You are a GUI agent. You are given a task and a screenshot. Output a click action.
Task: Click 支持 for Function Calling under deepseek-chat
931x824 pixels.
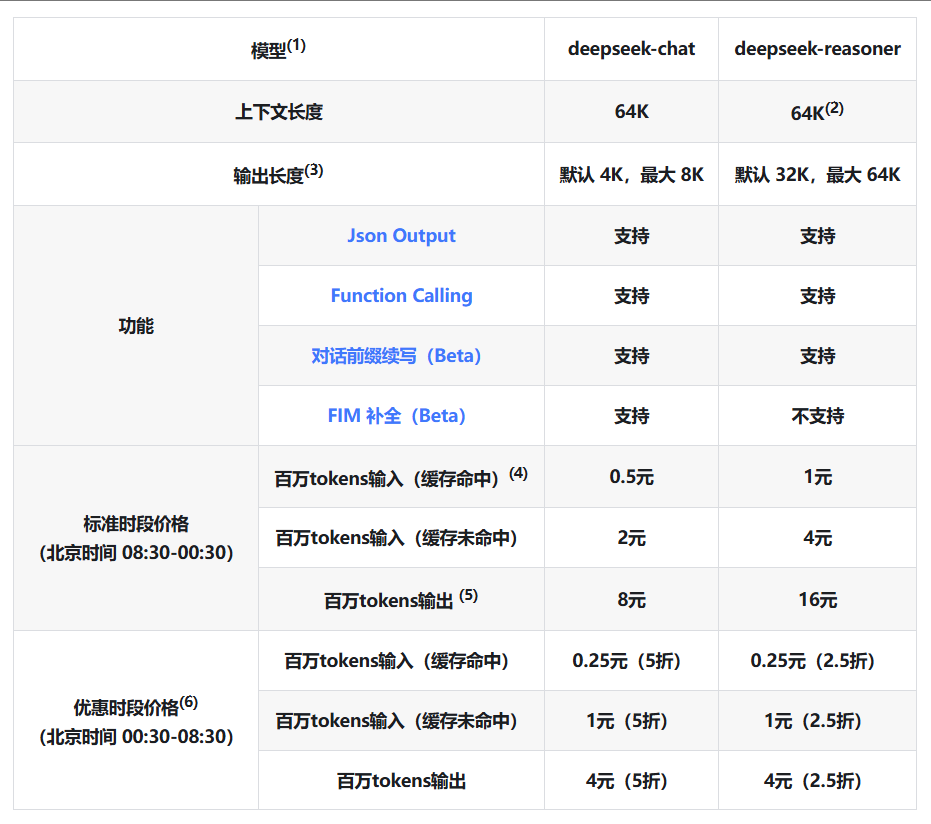click(631, 296)
